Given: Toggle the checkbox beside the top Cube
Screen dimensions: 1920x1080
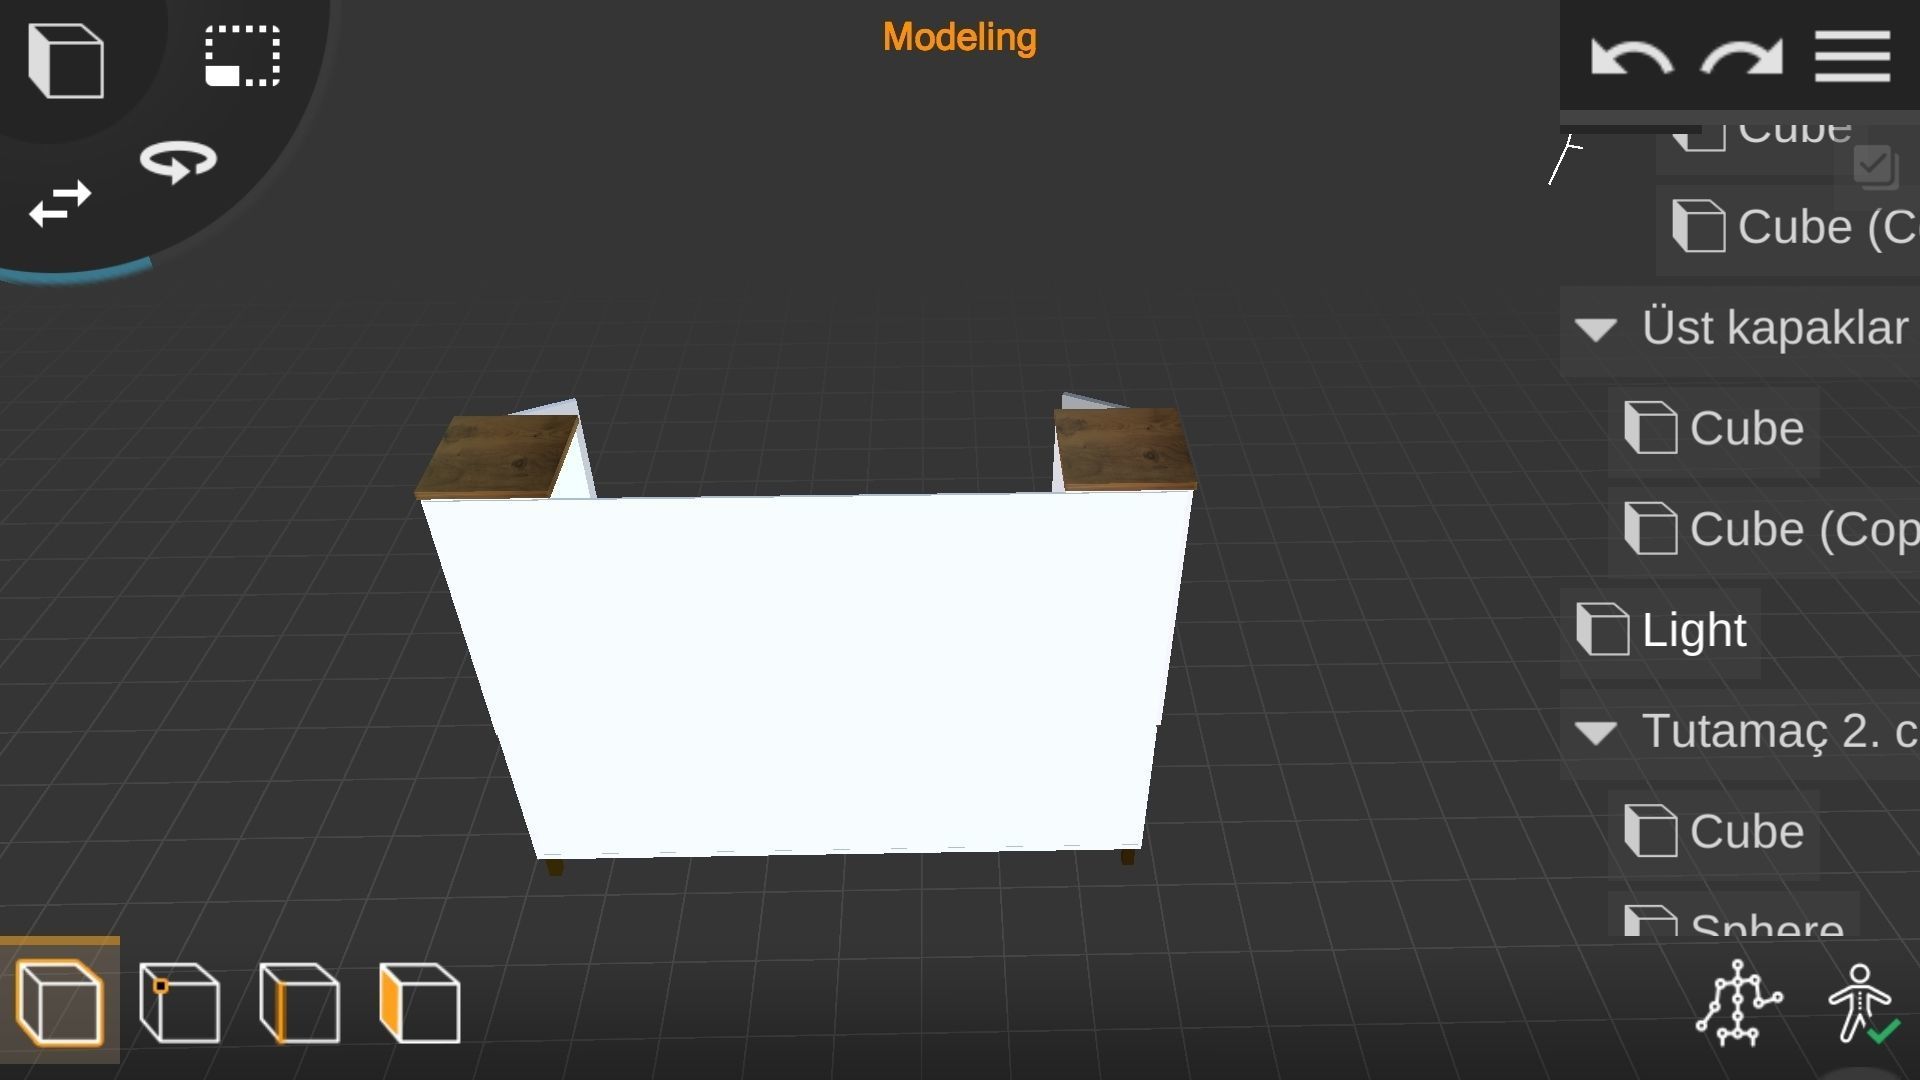Looking at the screenshot, I should pos(1875,166).
